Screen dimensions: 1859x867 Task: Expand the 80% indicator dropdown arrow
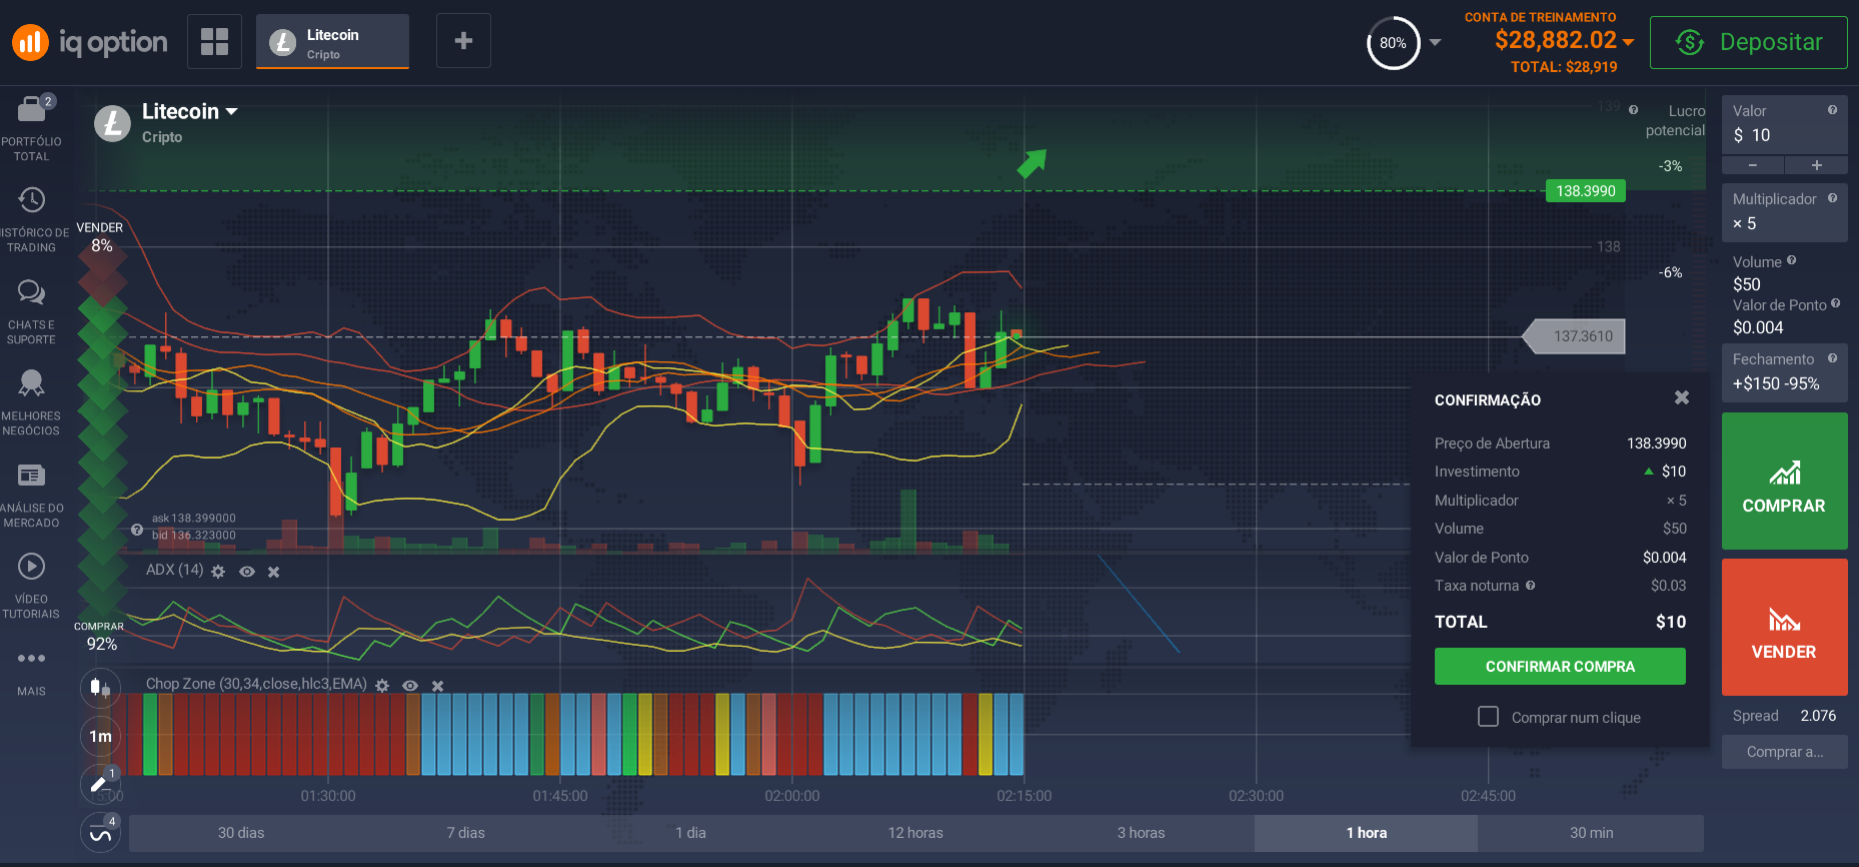click(x=1435, y=42)
